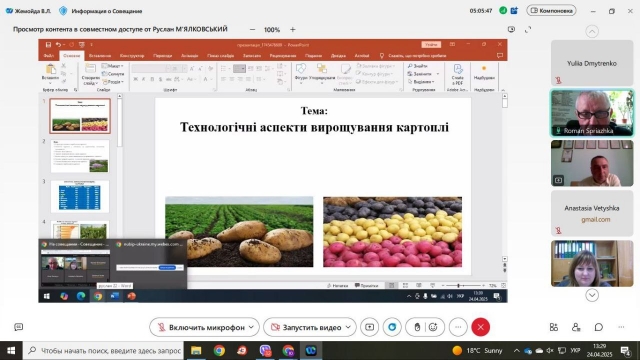Open Google Chrome from the Windows taskbar
640x360 pixels.
click(x=219, y=351)
